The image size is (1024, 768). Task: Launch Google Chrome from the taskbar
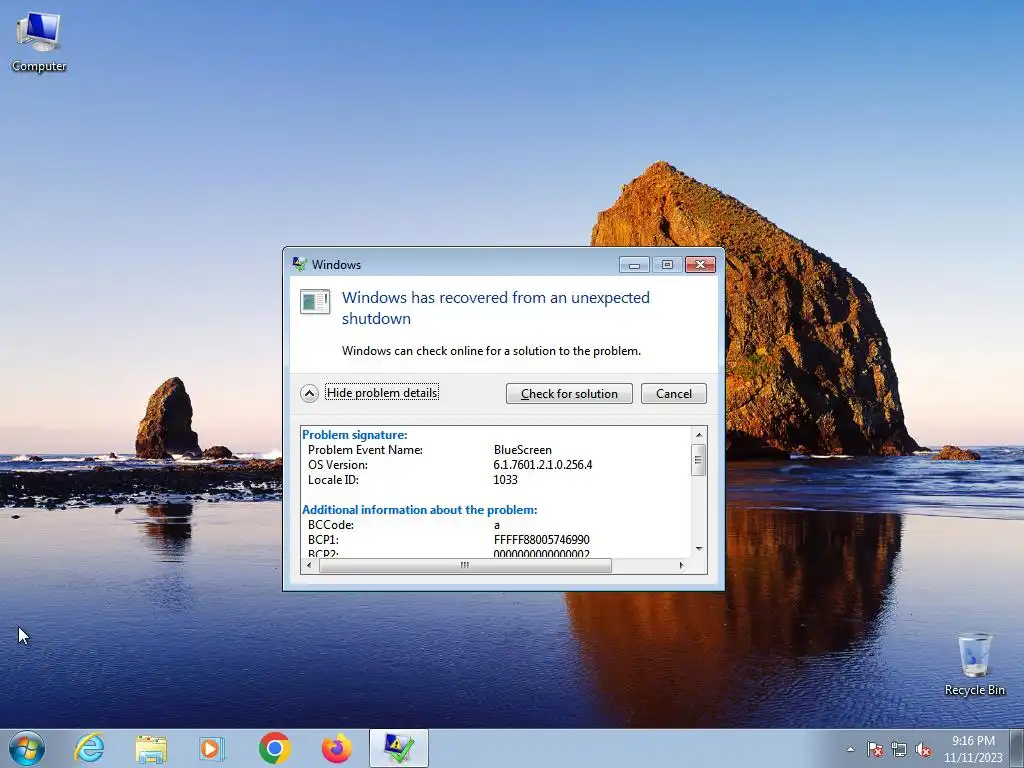pyautogui.click(x=274, y=748)
